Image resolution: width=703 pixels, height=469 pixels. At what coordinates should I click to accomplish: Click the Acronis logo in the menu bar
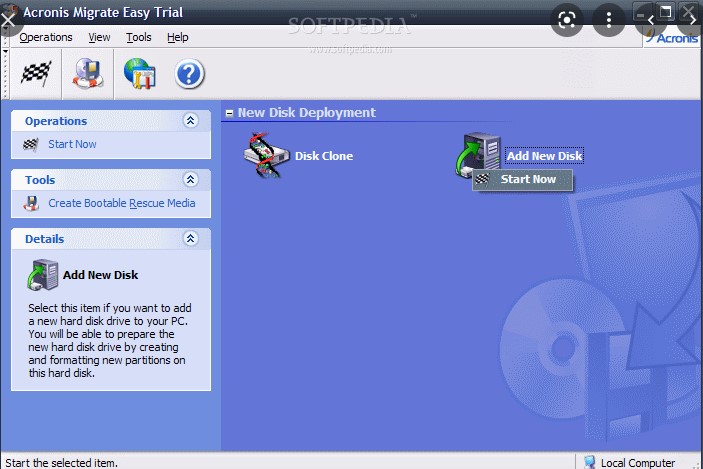[672, 38]
